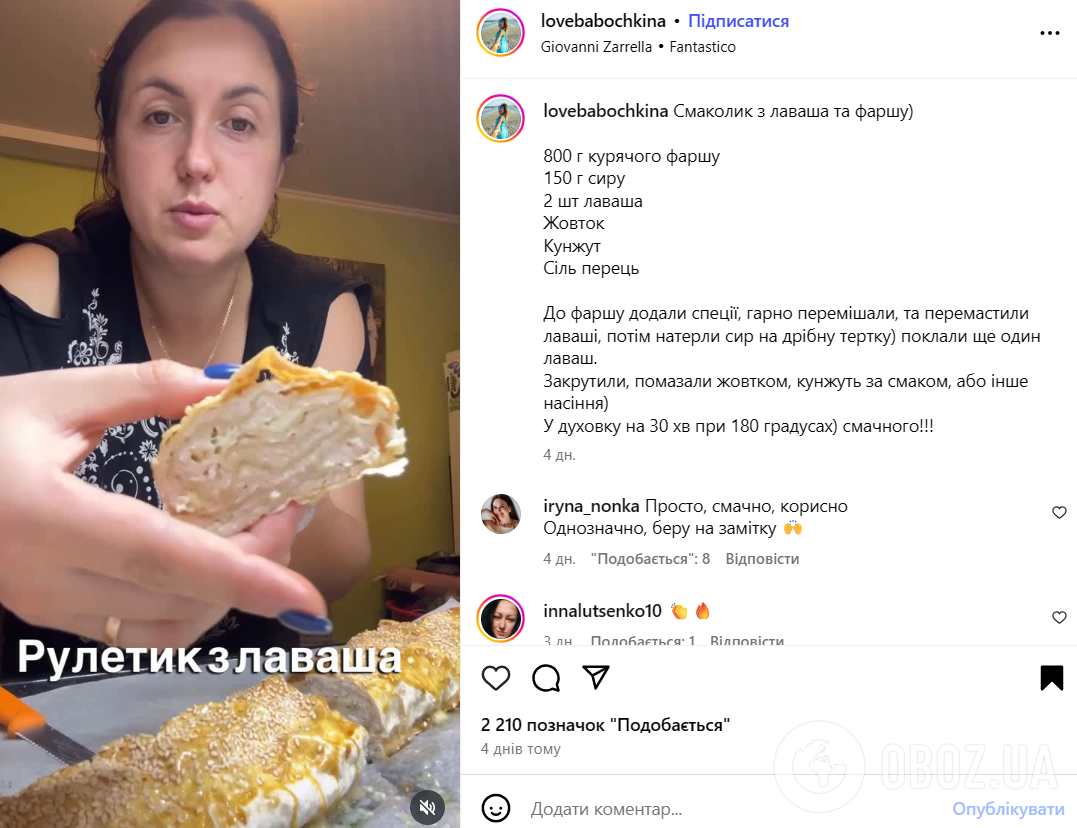Unmute the video sound
The height and width of the screenshot is (828, 1077).
pos(427,807)
